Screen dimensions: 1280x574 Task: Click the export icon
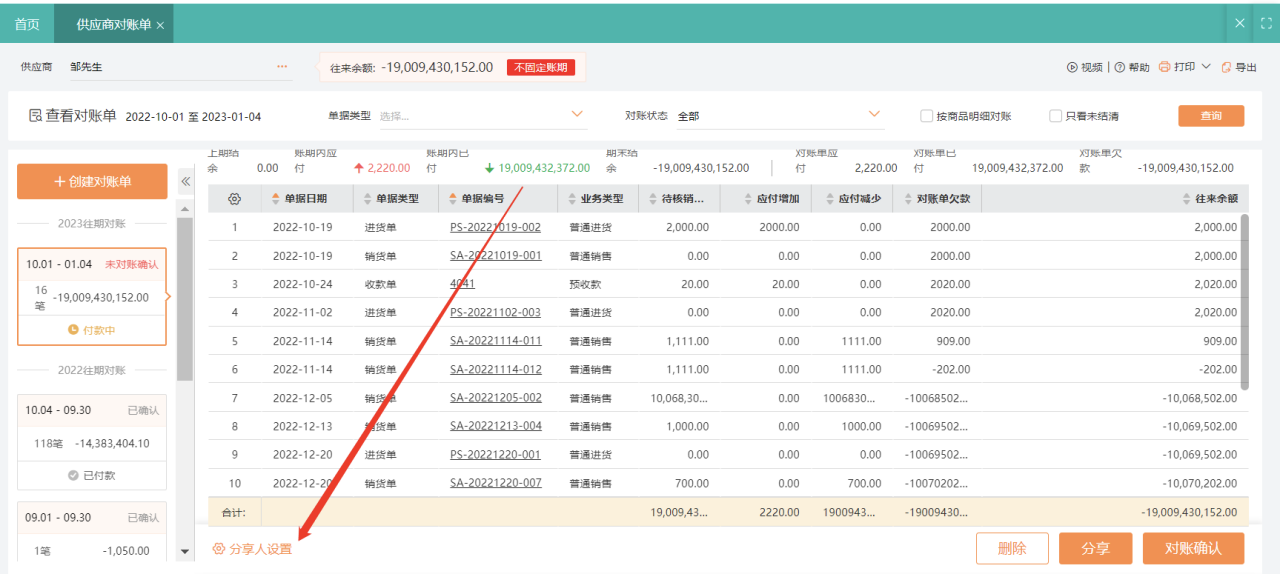coord(1227,67)
